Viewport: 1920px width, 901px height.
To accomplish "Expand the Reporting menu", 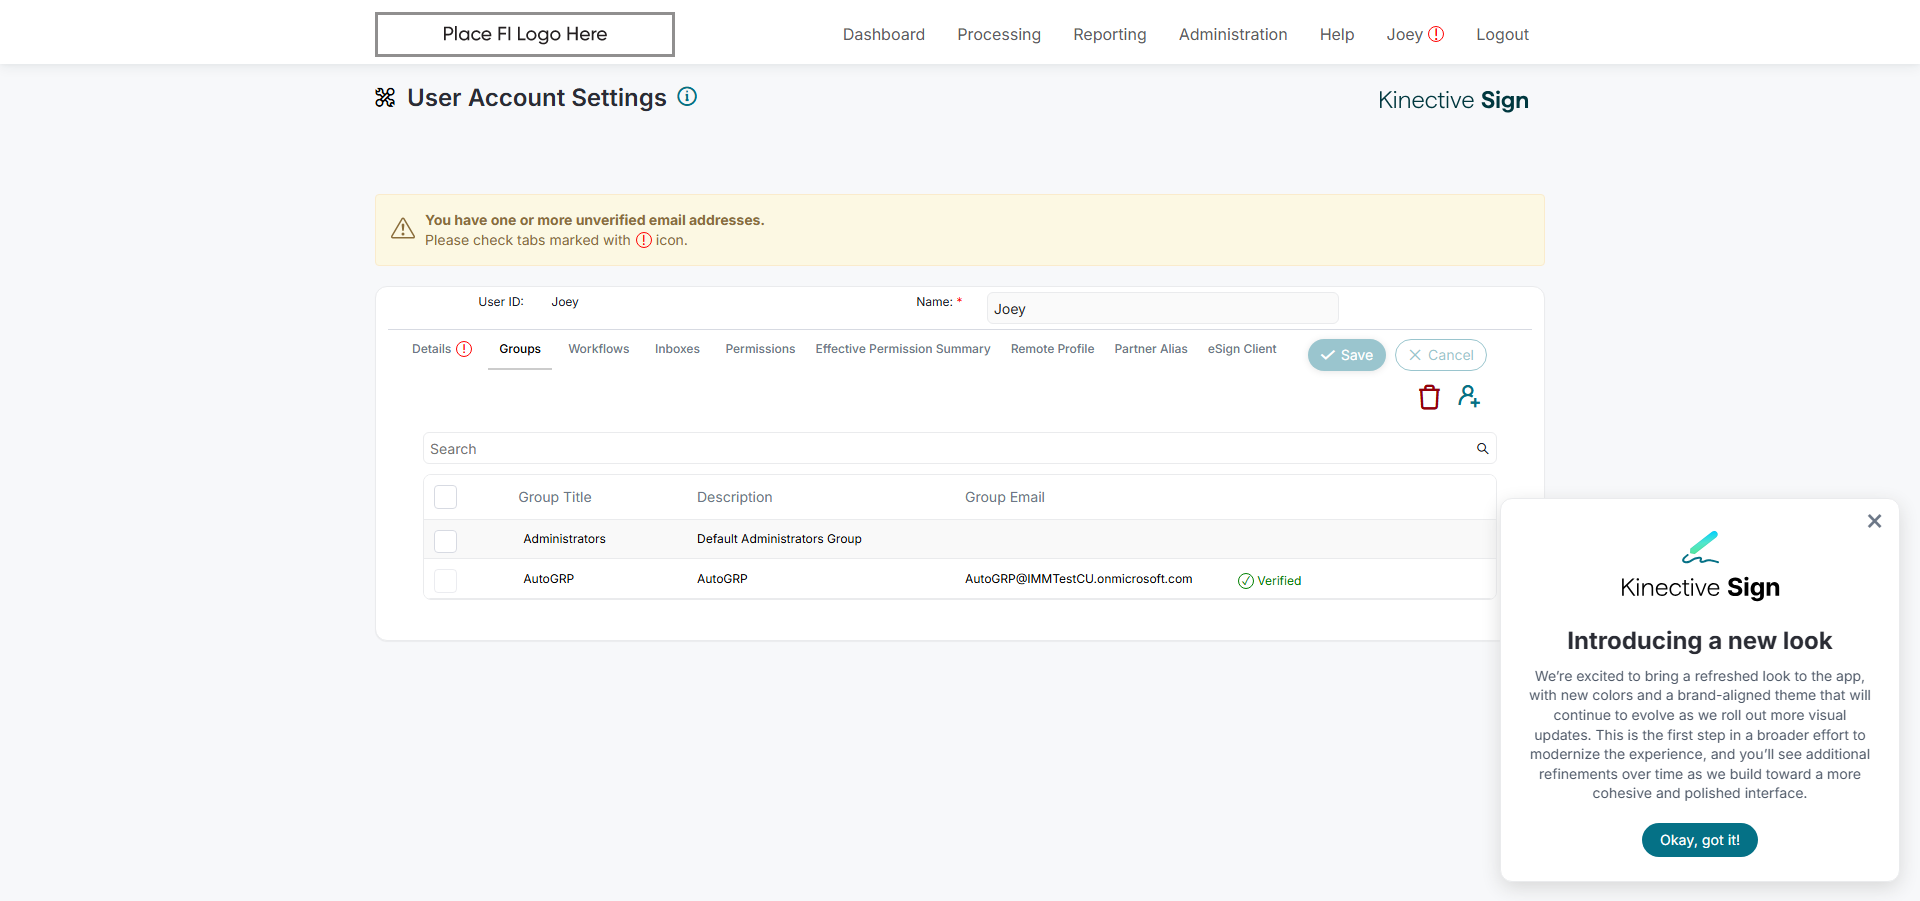I will tap(1109, 35).
